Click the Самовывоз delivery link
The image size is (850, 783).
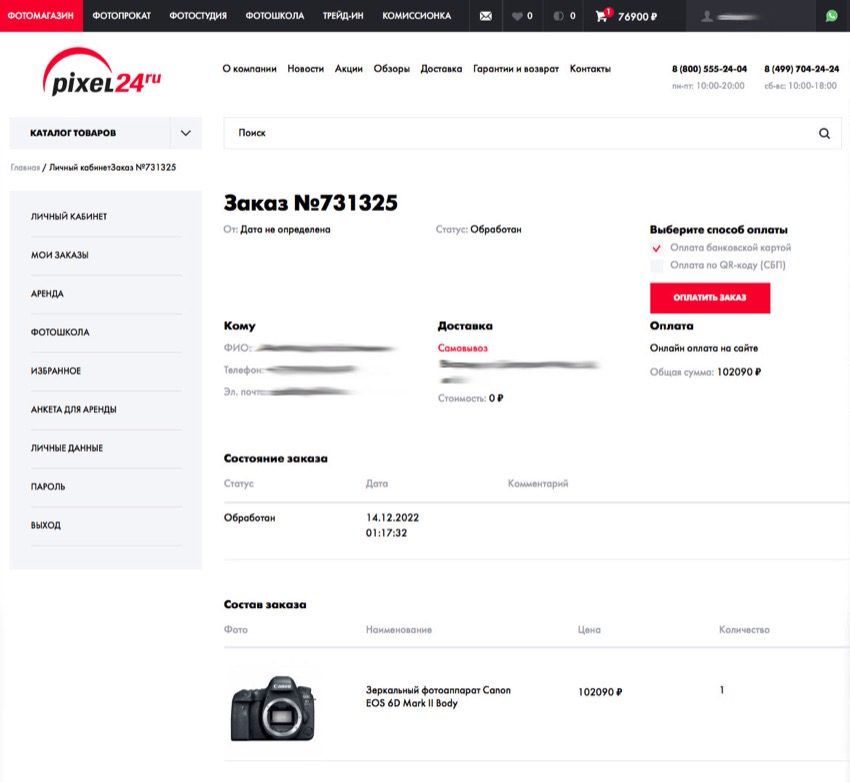(x=462, y=348)
